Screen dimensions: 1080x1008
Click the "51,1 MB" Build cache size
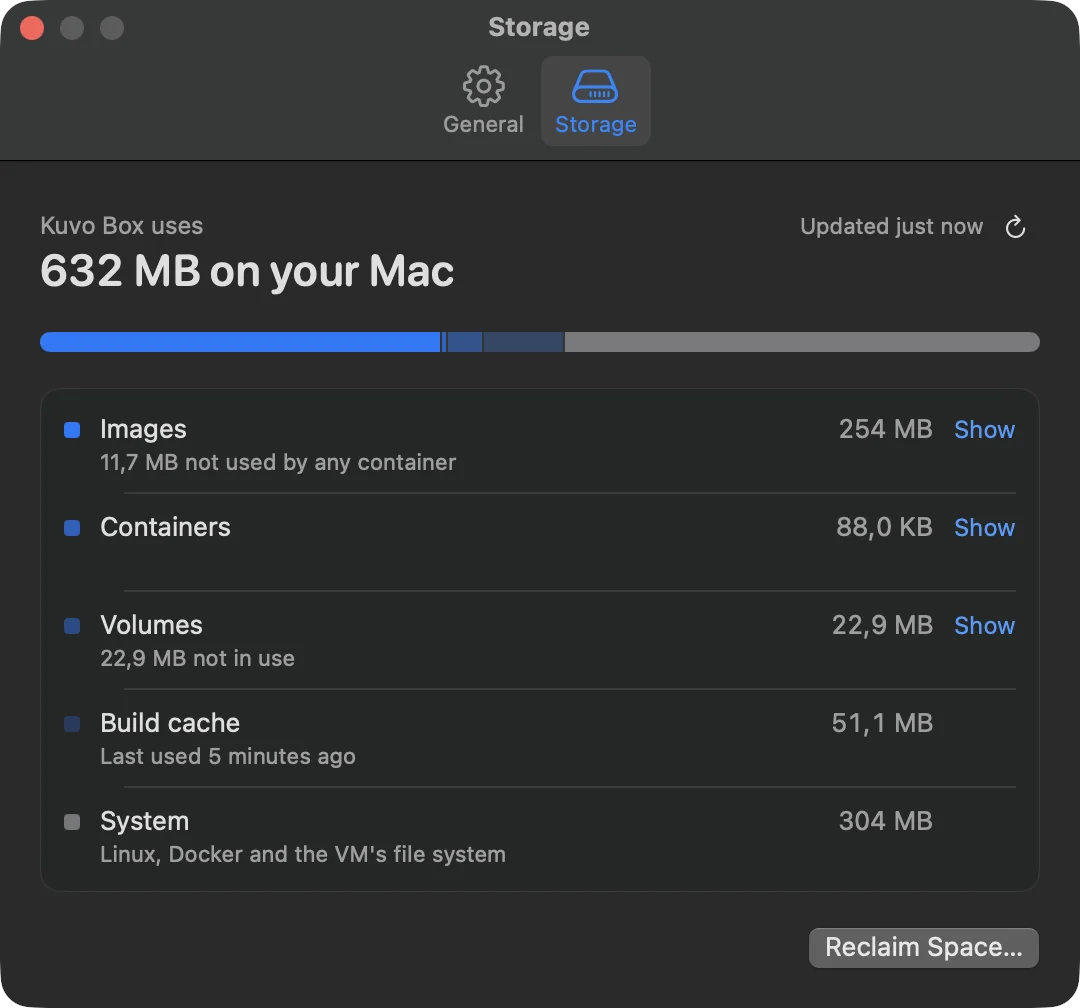coord(882,723)
